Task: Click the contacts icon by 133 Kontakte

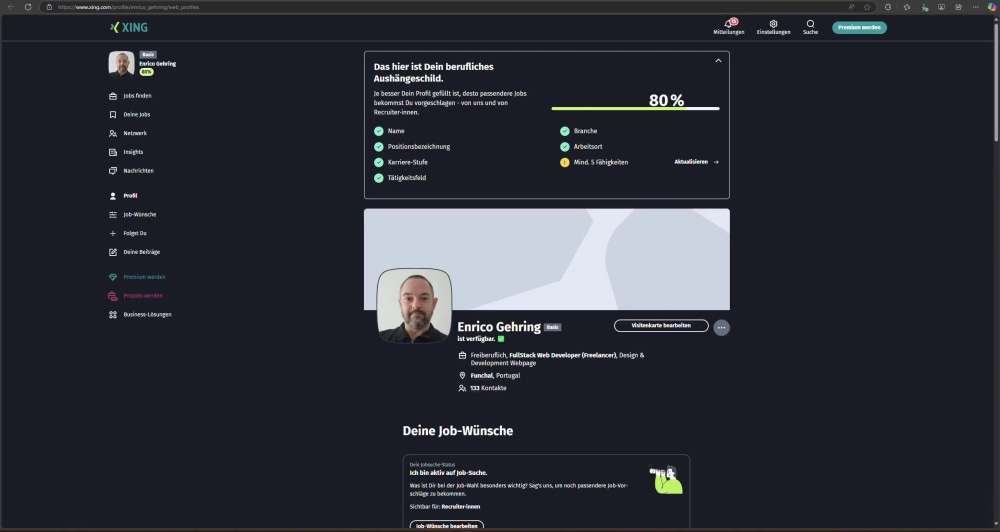Action: 462,388
